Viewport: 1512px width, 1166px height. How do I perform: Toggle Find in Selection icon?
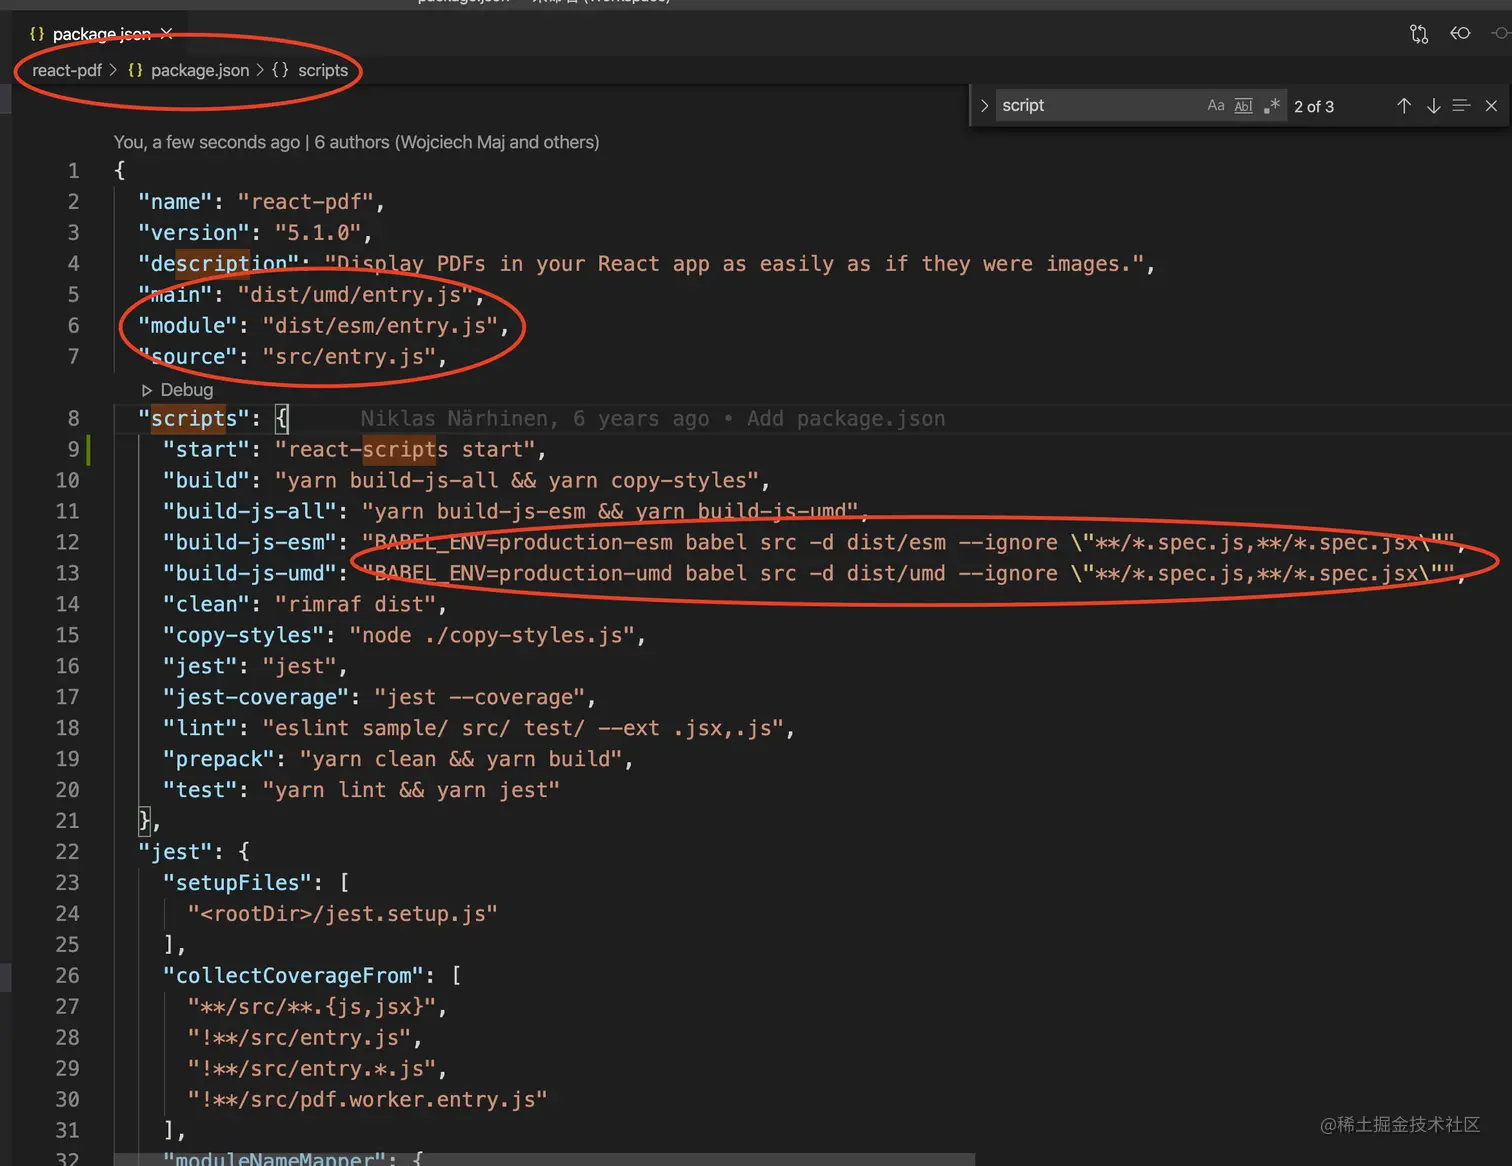(1461, 106)
